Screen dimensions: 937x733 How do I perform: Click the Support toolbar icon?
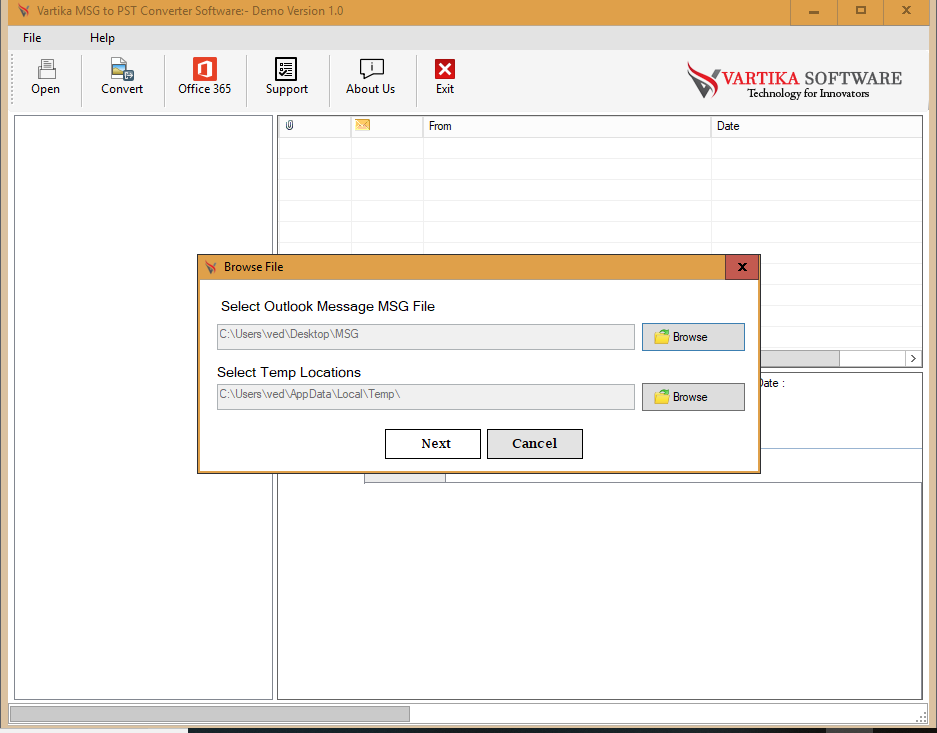pos(286,77)
